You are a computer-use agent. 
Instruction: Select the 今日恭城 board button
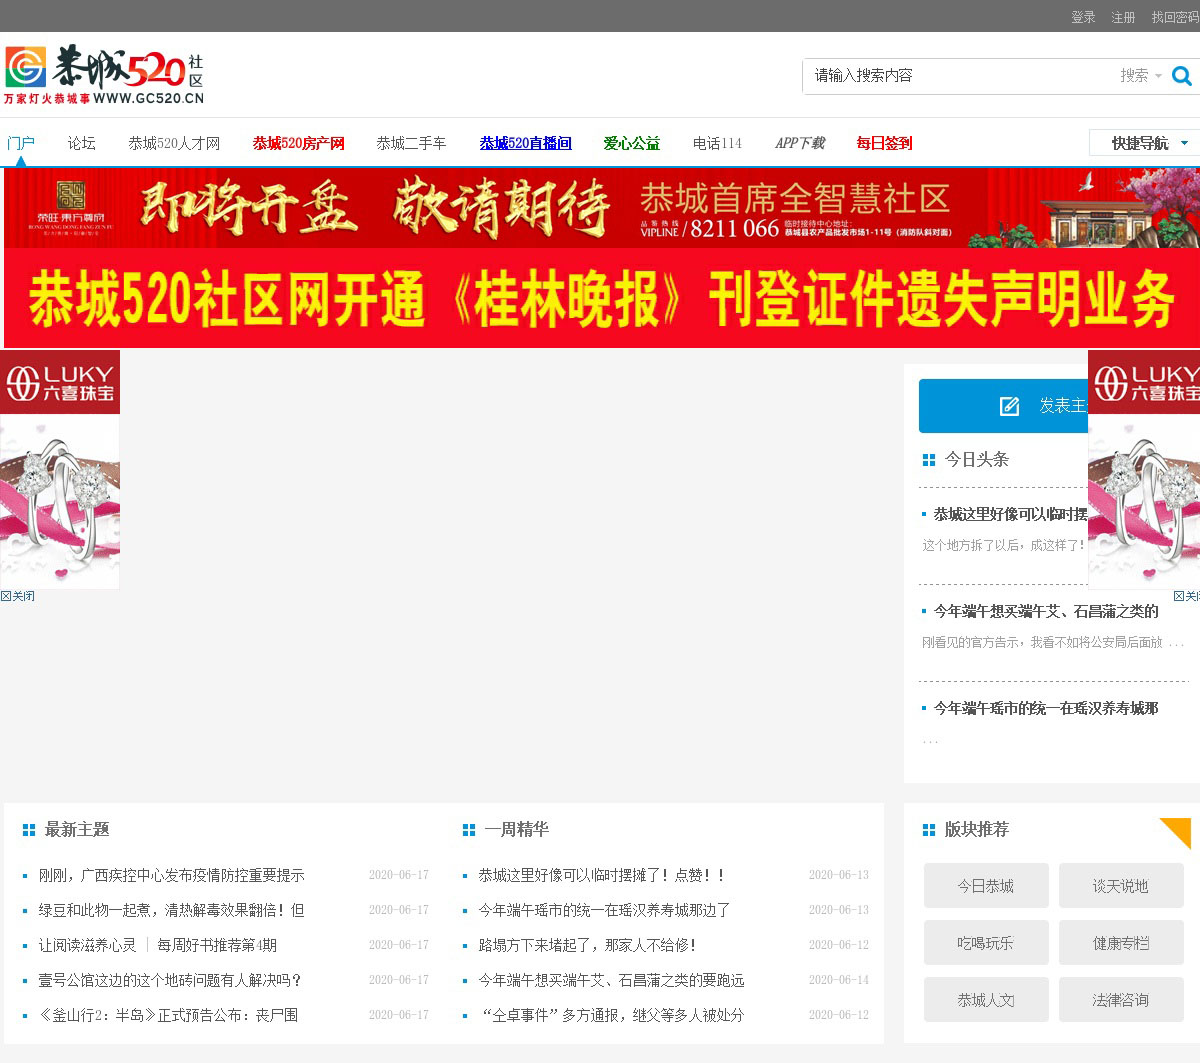(x=986, y=886)
